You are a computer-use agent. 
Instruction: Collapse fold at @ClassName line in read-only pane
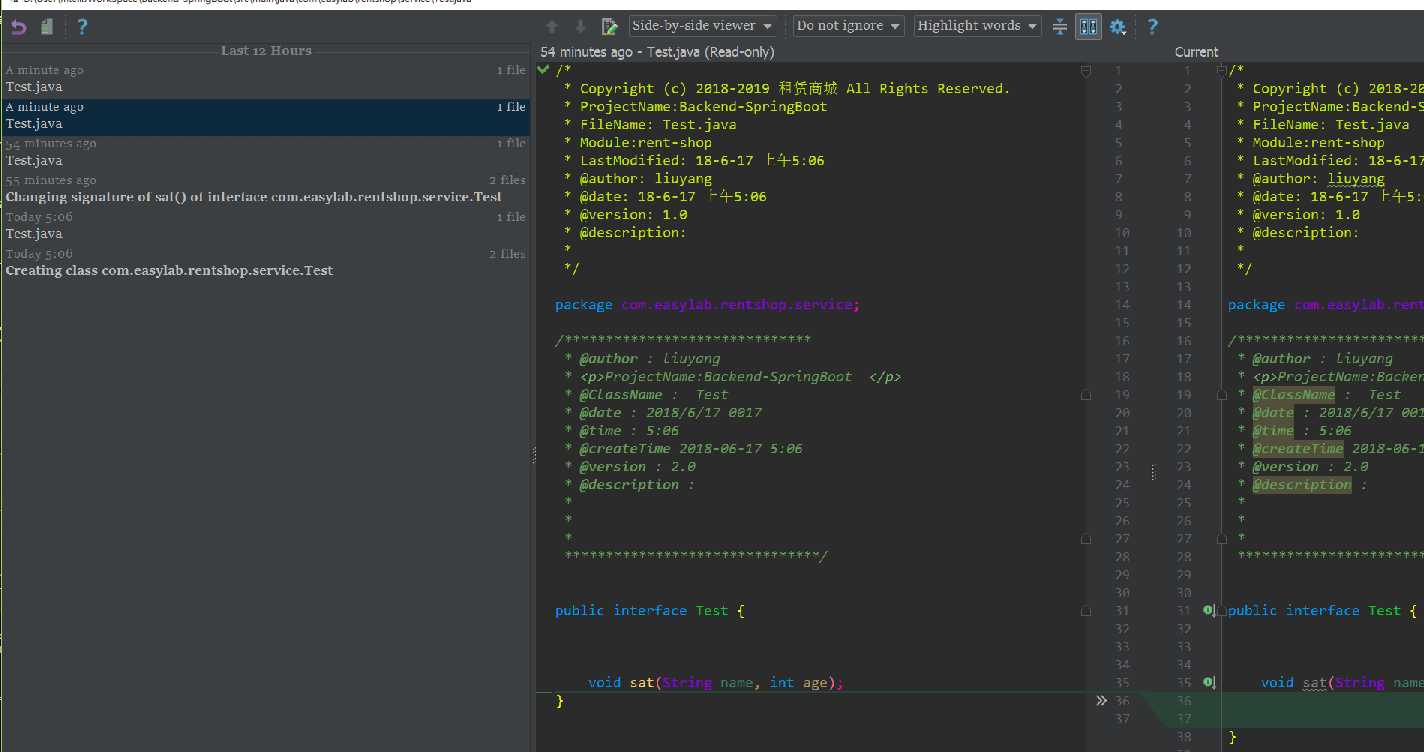(1086, 395)
